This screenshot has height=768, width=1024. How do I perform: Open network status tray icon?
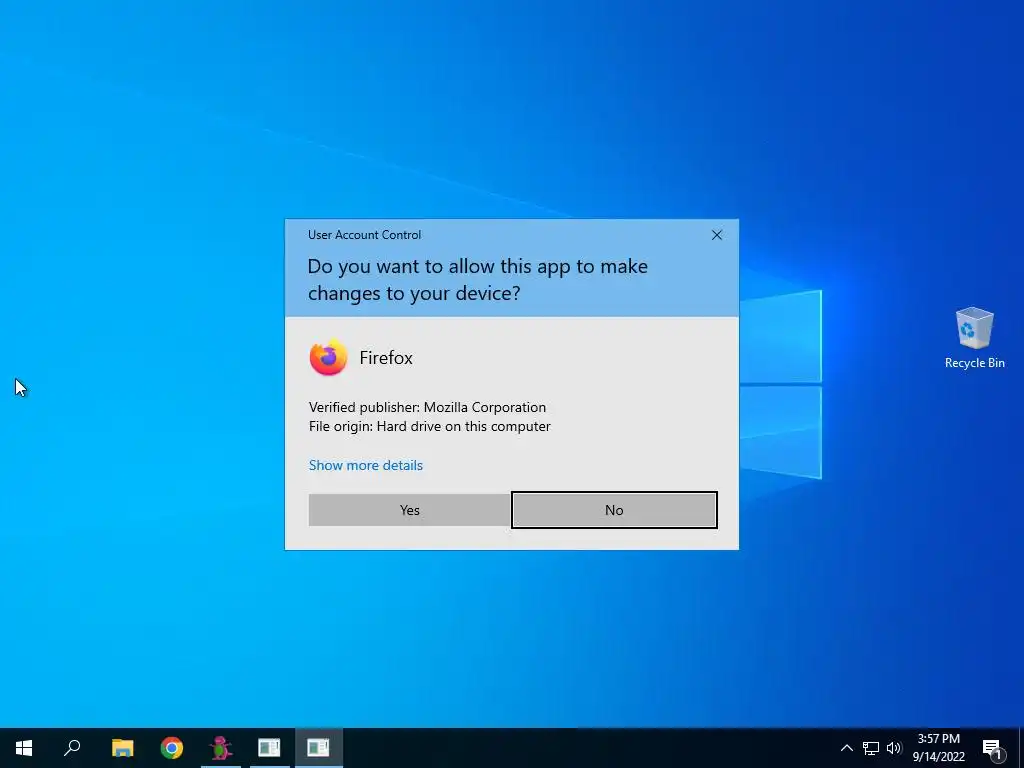click(x=871, y=748)
